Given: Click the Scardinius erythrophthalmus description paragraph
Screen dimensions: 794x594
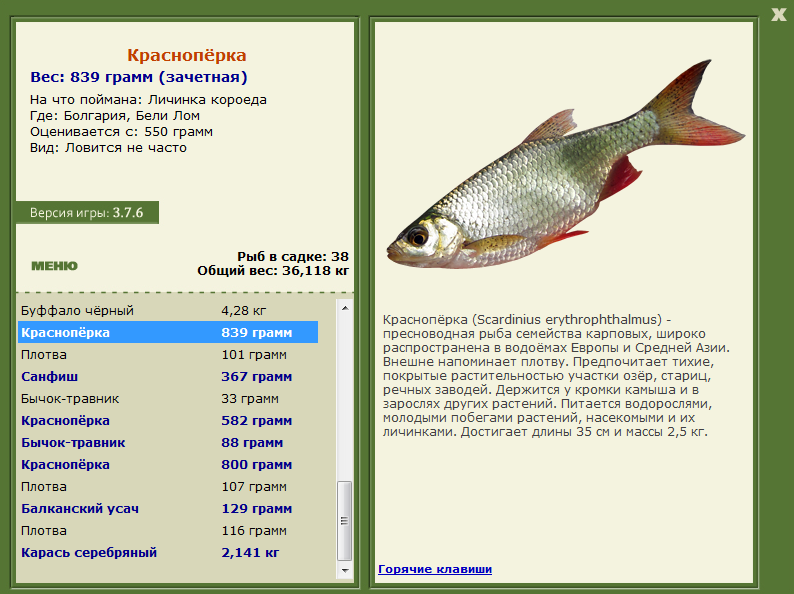Looking at the screenshot, I should point(556,376).
